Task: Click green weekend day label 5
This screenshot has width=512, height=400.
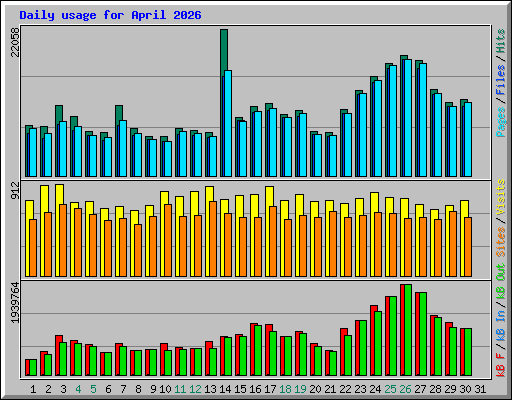Action: click(93, 389)
